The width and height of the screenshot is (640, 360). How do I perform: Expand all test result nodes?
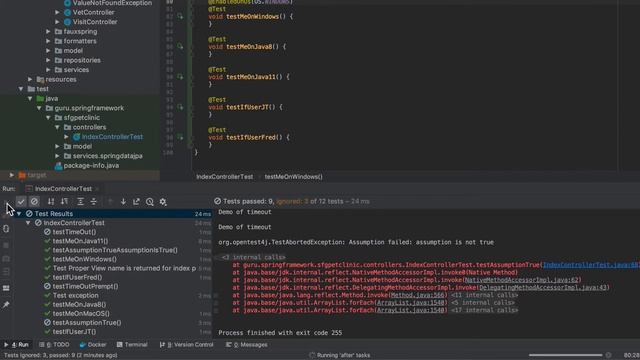pyautogui.click(x=80, y=202)
